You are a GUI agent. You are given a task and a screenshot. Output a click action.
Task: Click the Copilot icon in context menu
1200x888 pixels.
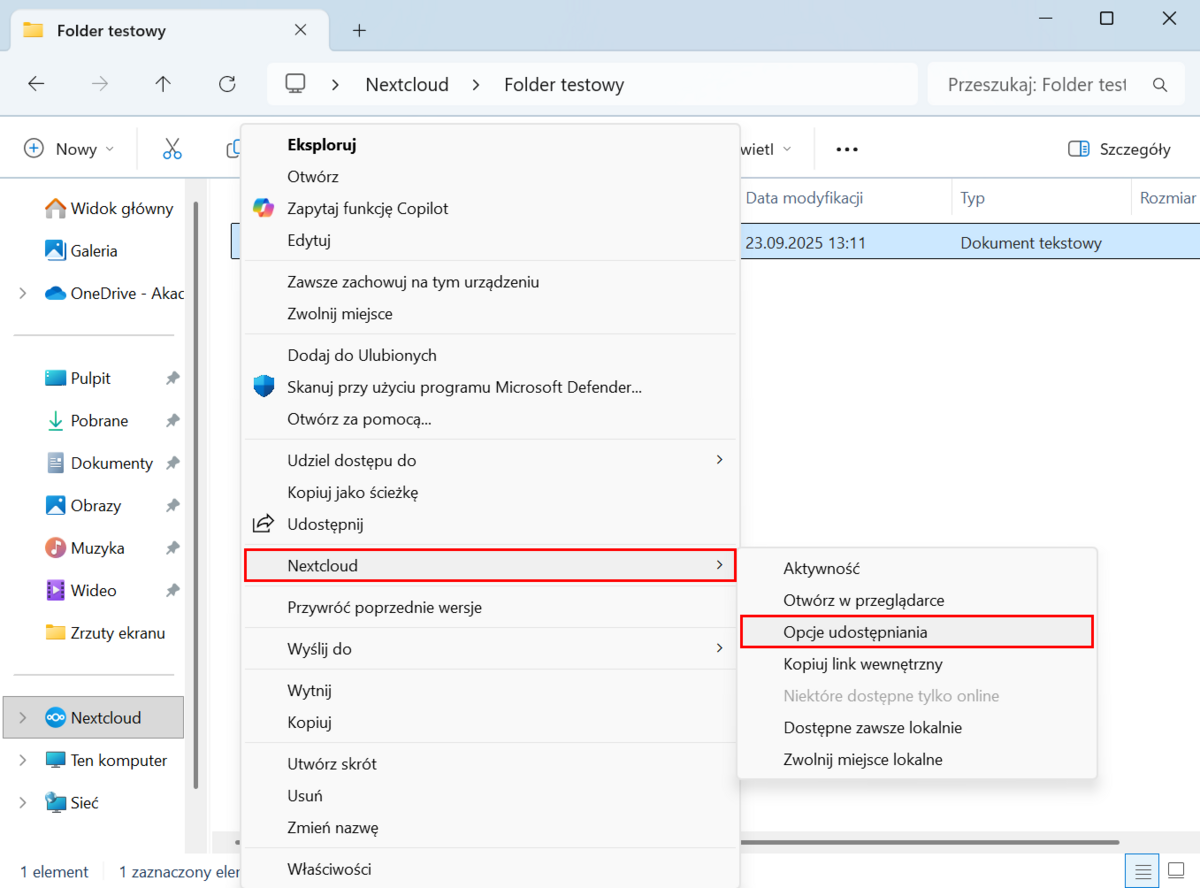[264, 208]
